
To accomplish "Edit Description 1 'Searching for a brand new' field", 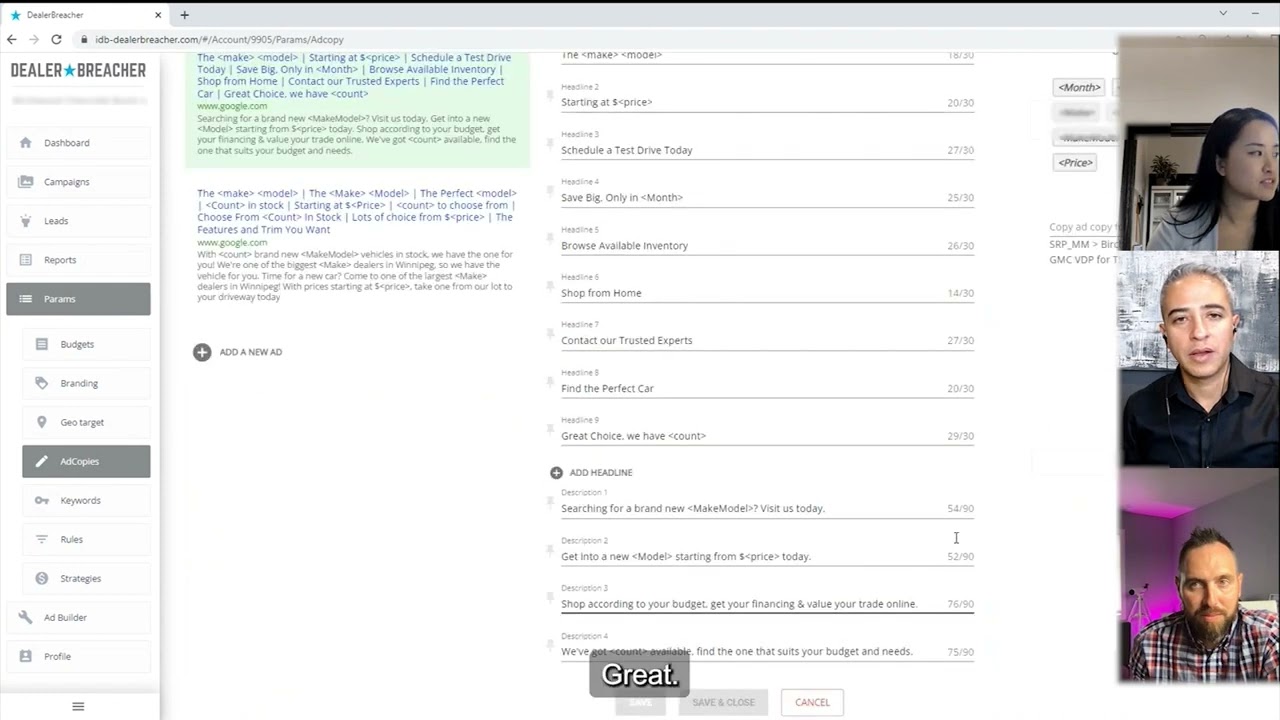I will point(767,508).
